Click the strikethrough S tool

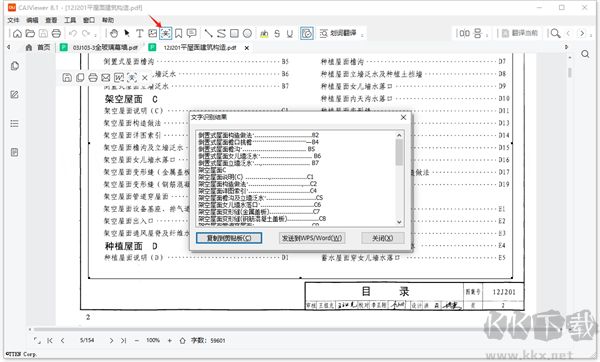(x=277, y=34)
